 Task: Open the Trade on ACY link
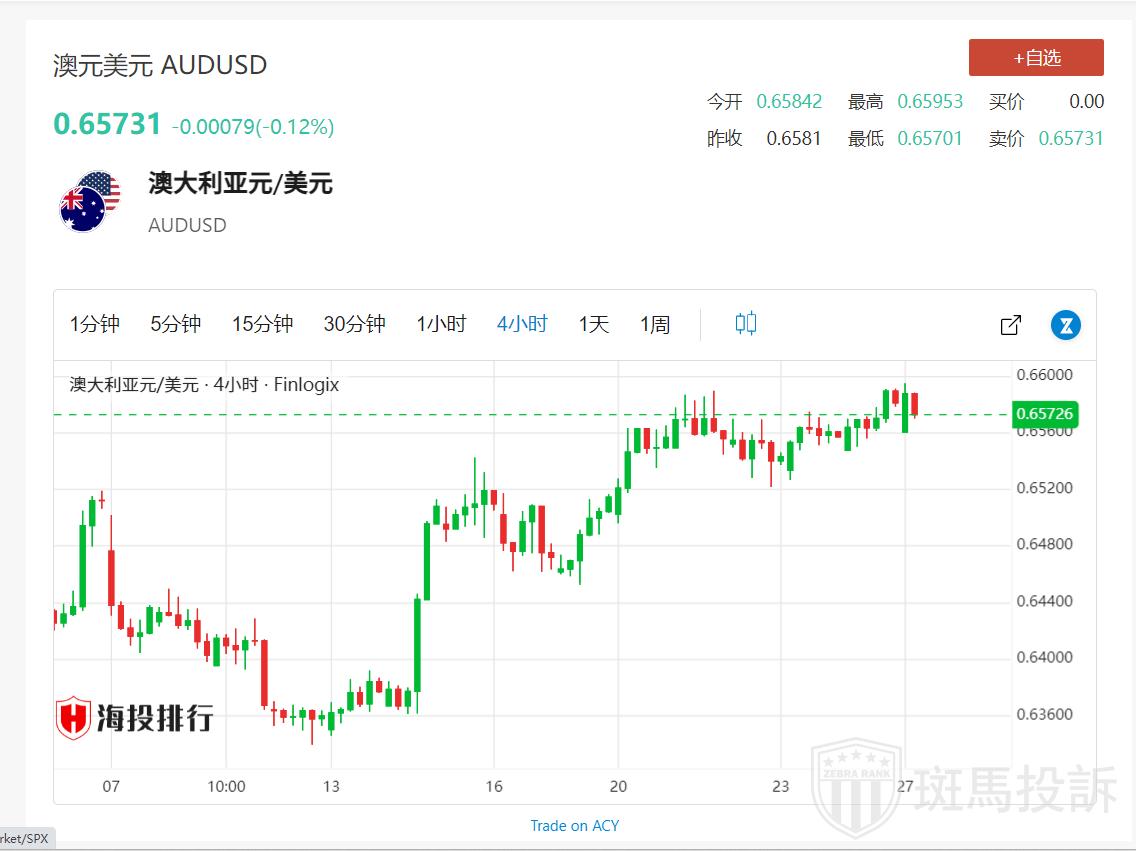point(574,825)
